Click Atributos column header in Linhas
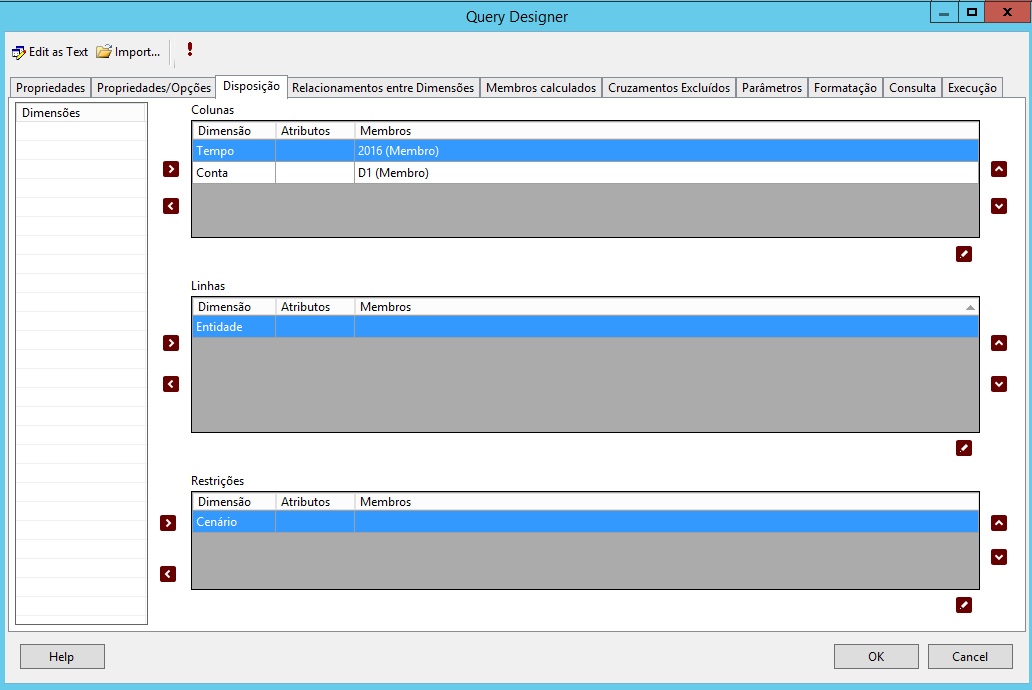 (x=315, y=307)
